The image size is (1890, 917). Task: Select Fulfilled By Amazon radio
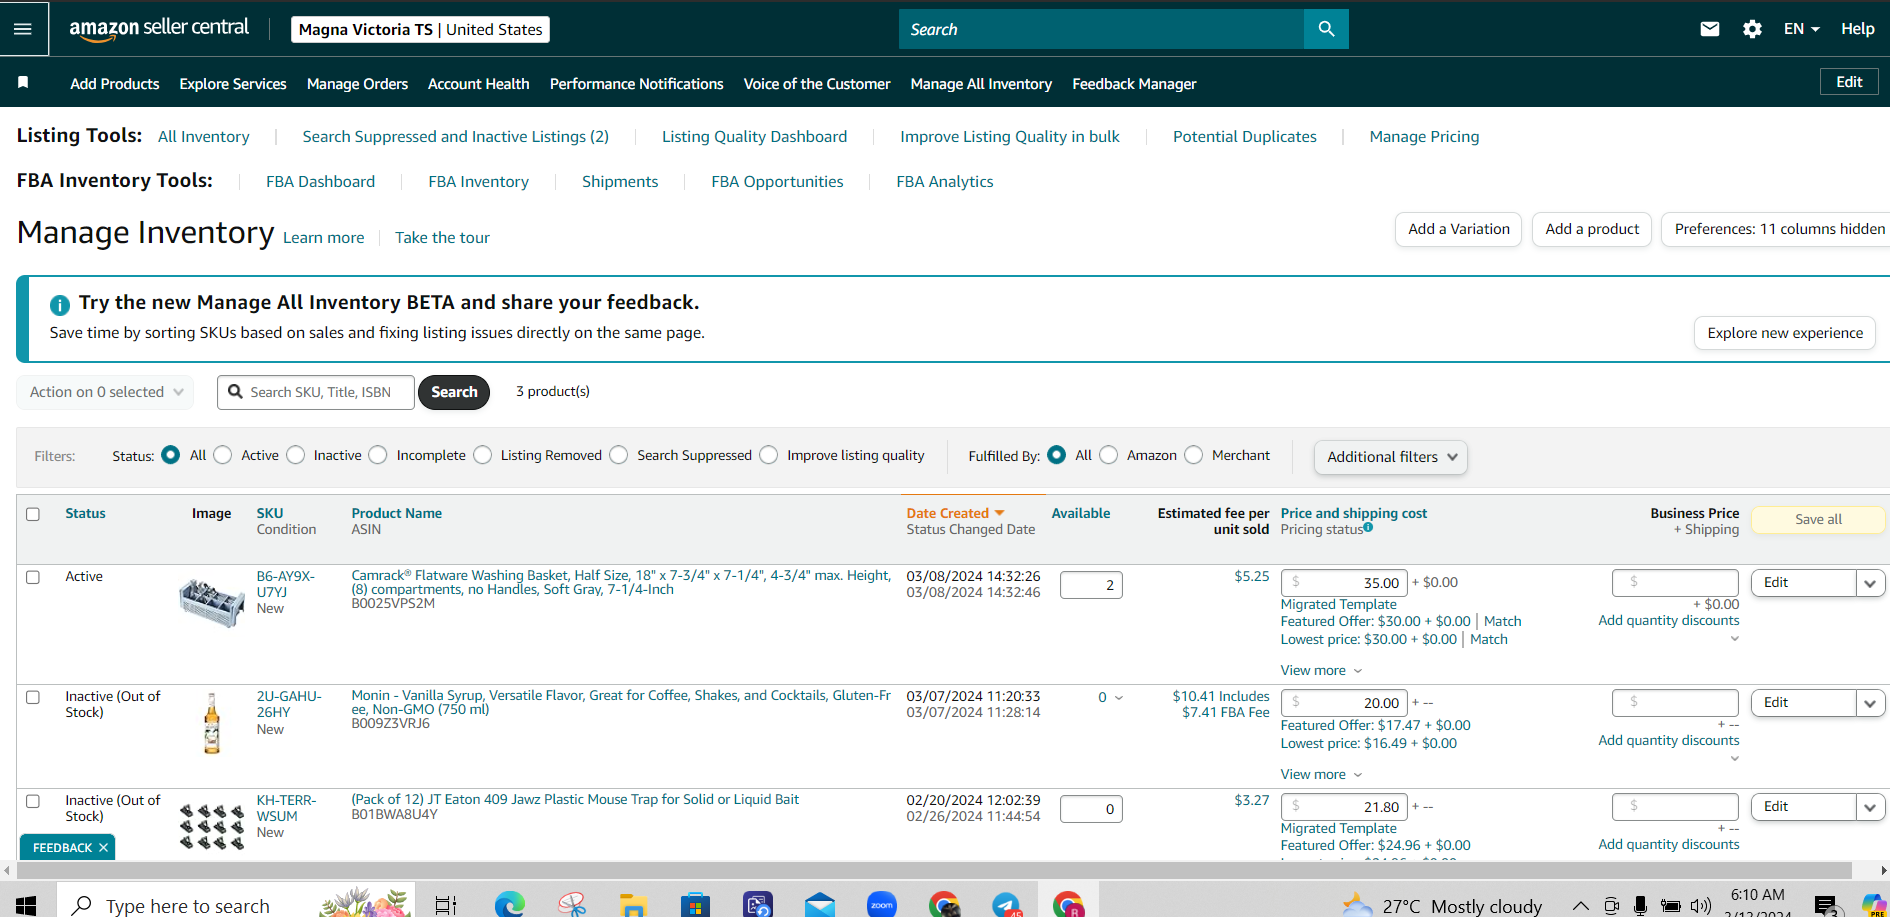click(1109, 455)
